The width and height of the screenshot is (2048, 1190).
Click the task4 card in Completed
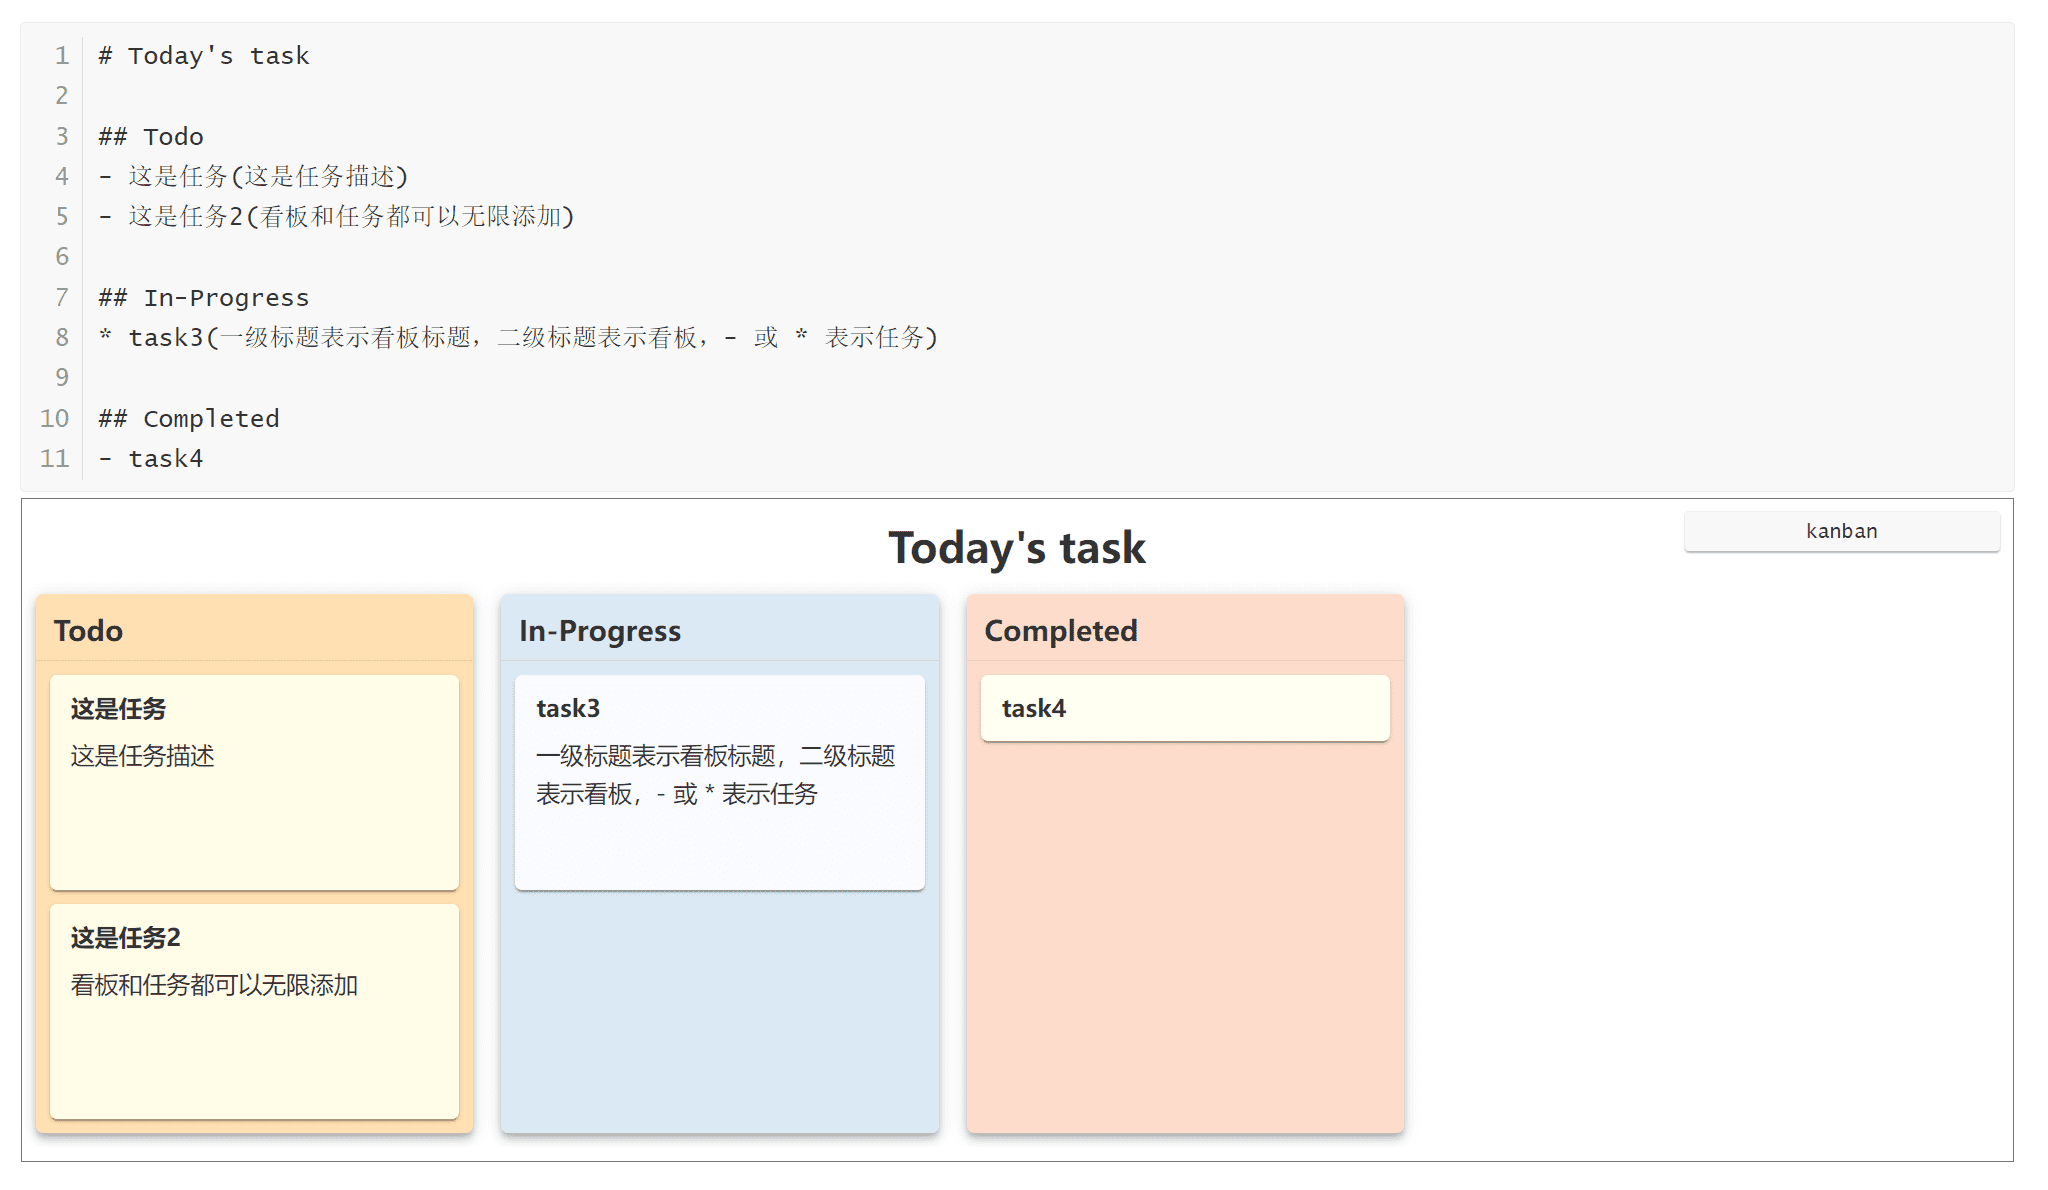click(x=1184, y=708)
